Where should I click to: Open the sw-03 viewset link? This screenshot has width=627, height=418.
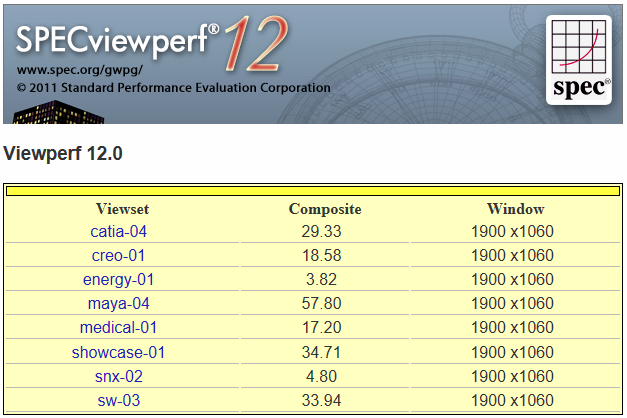tap(118, 400)
